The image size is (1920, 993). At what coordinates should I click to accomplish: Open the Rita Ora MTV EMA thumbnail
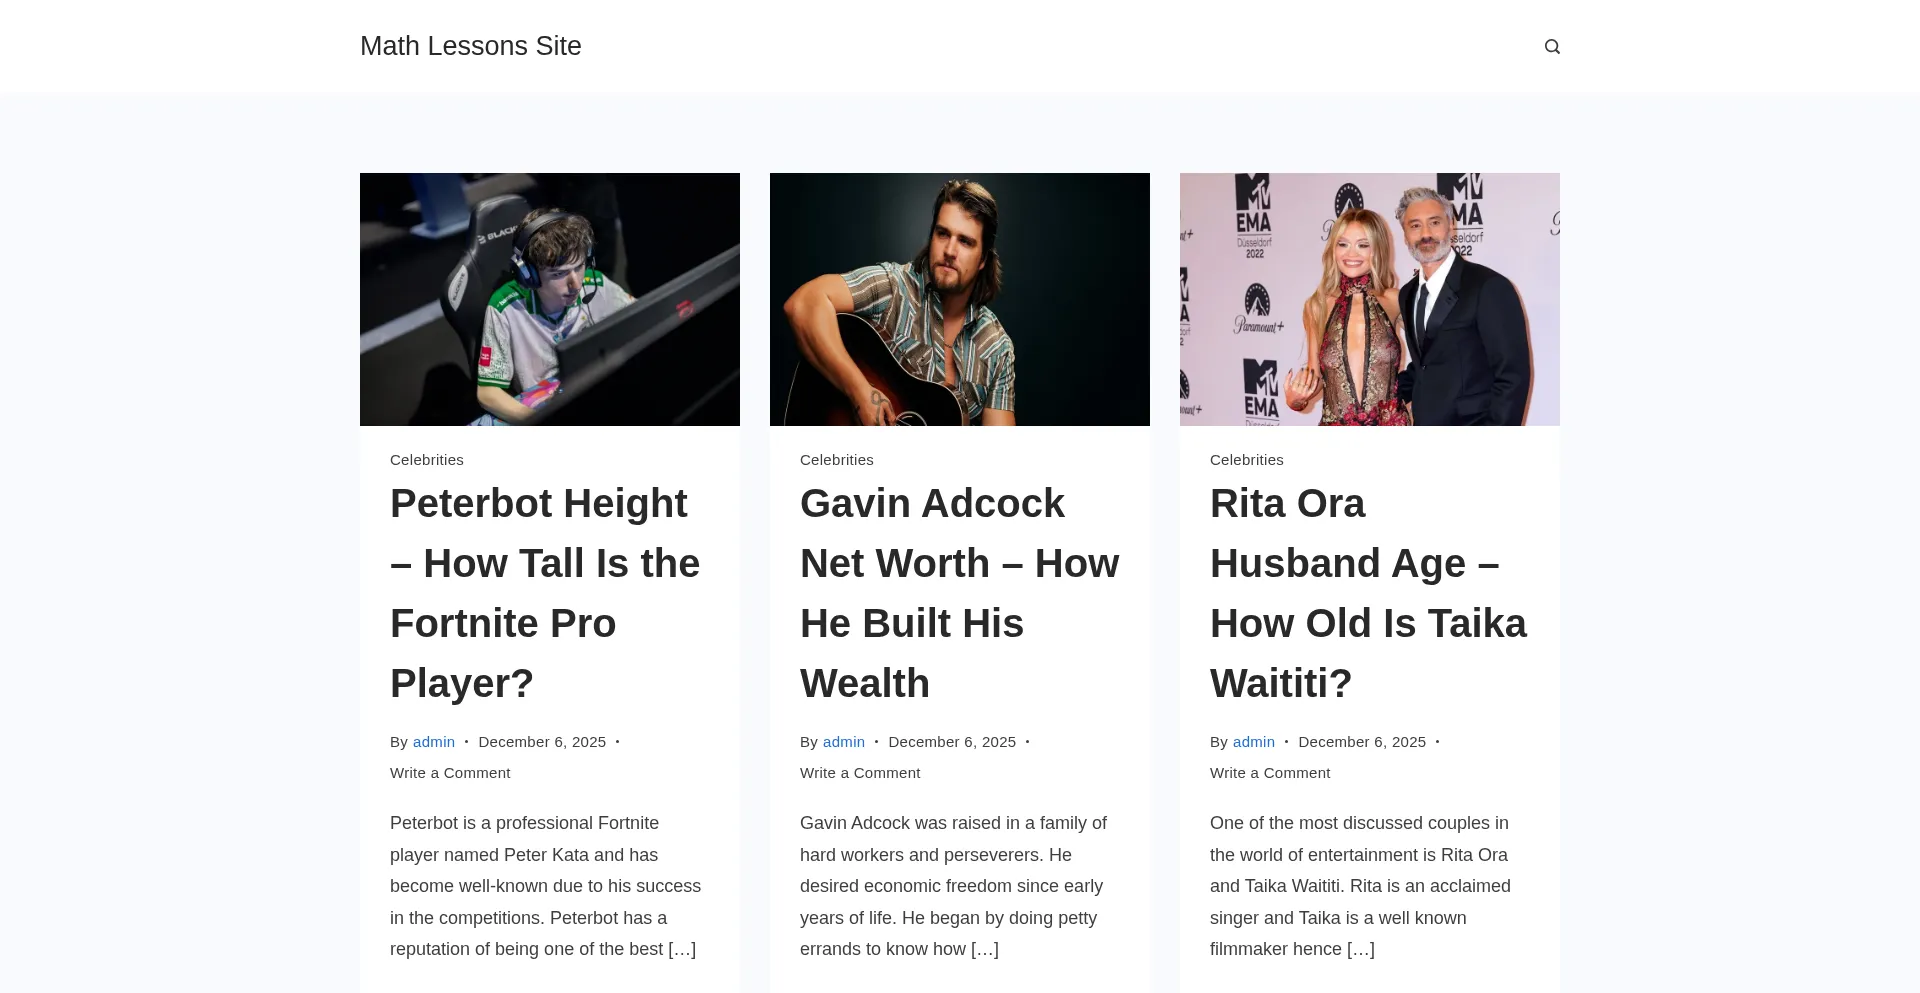(1370, 299)
